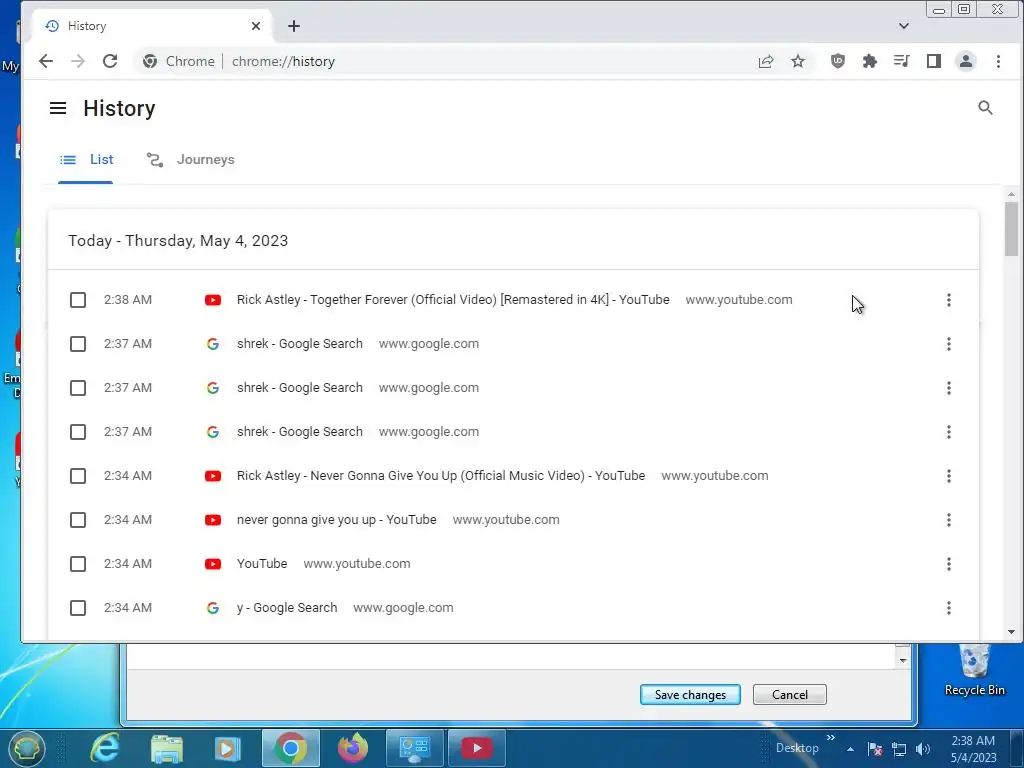Viewport: 1024px width, 768px height.
Task: Open the History hamburger menu
Action: (x=58, y=108)
